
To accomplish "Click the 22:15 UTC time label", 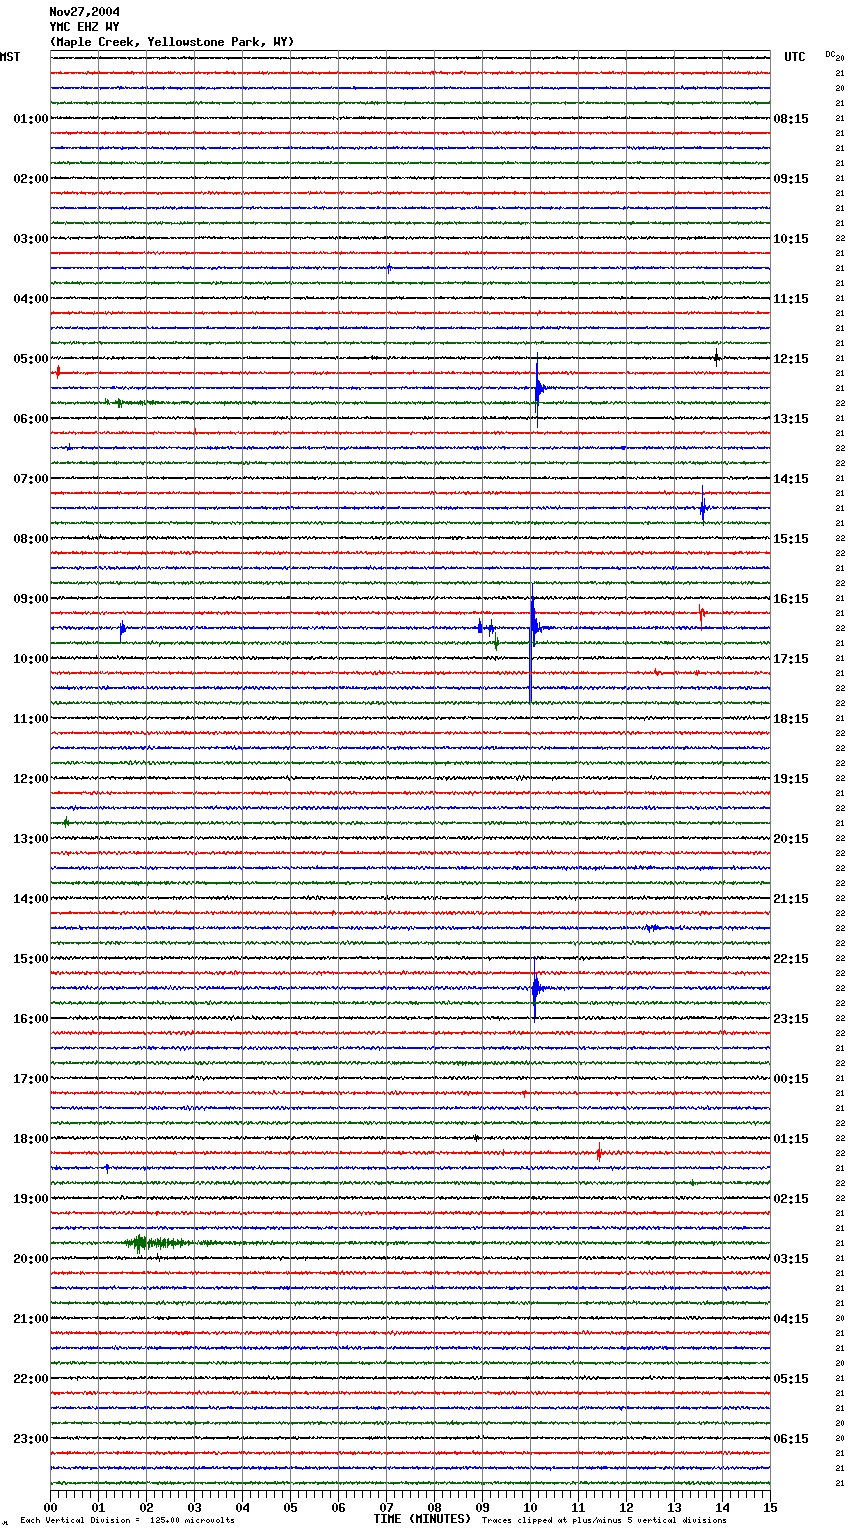I will click(x=791, y=959).
